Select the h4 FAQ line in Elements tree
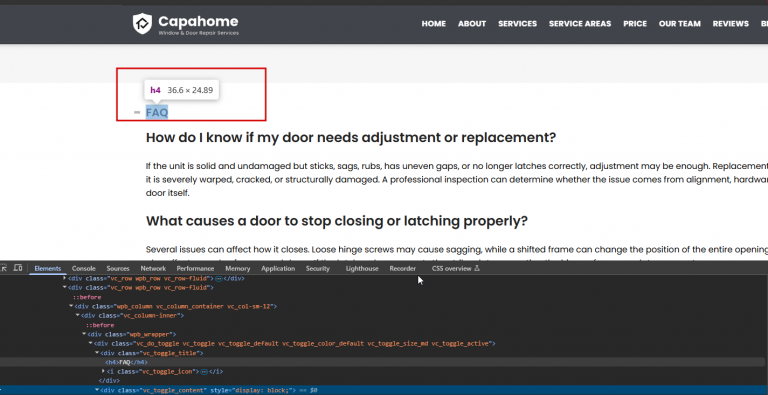The image size is (768, 395). pos(382,362)
